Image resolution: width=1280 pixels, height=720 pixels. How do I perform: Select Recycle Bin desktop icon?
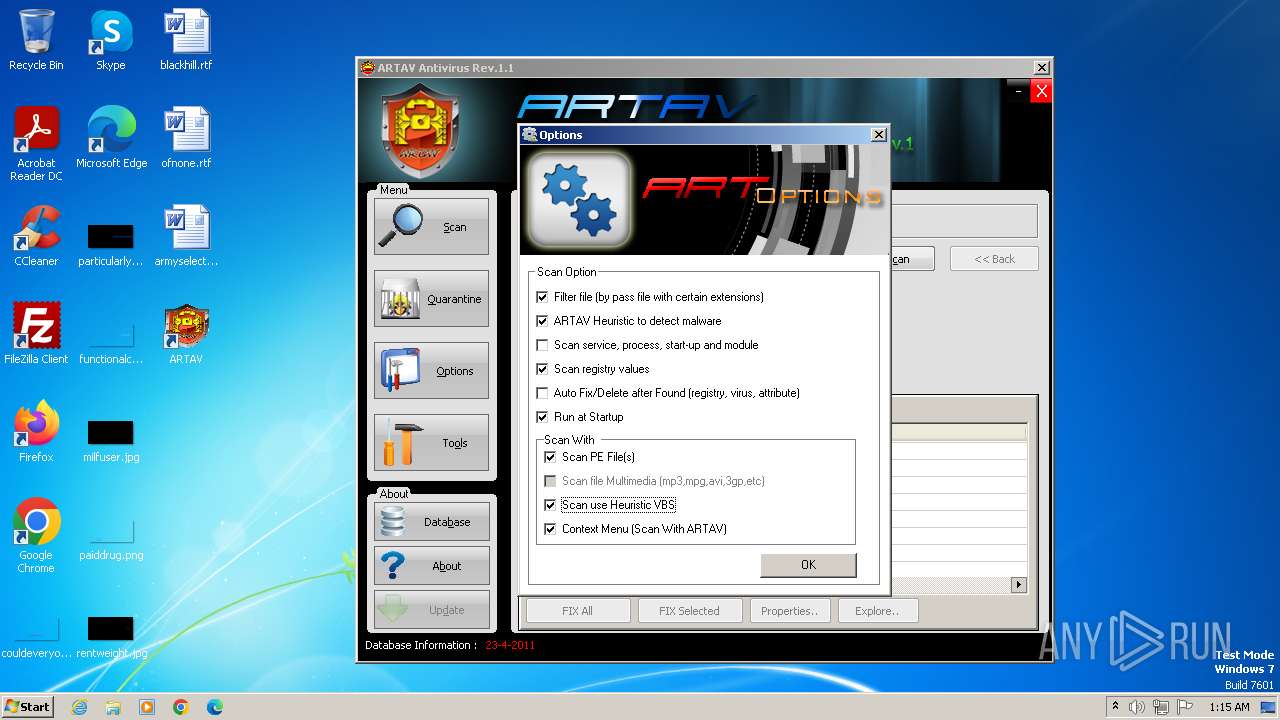click(36, 40)
